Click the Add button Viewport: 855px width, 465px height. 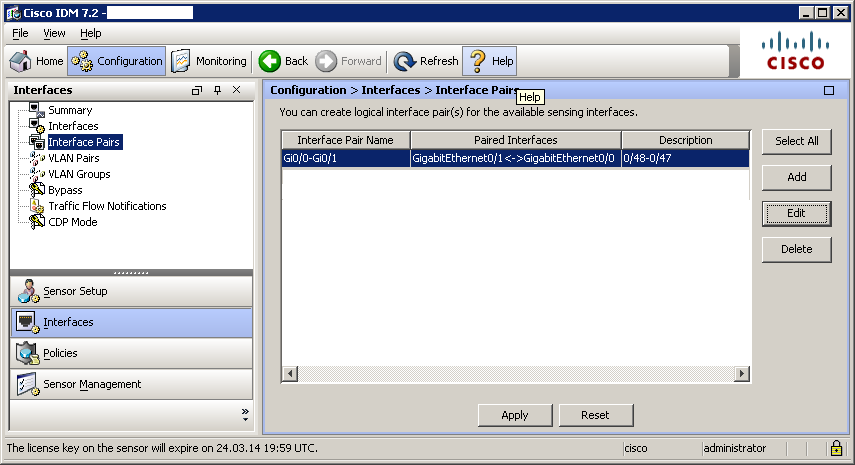[x=797, y=177]
